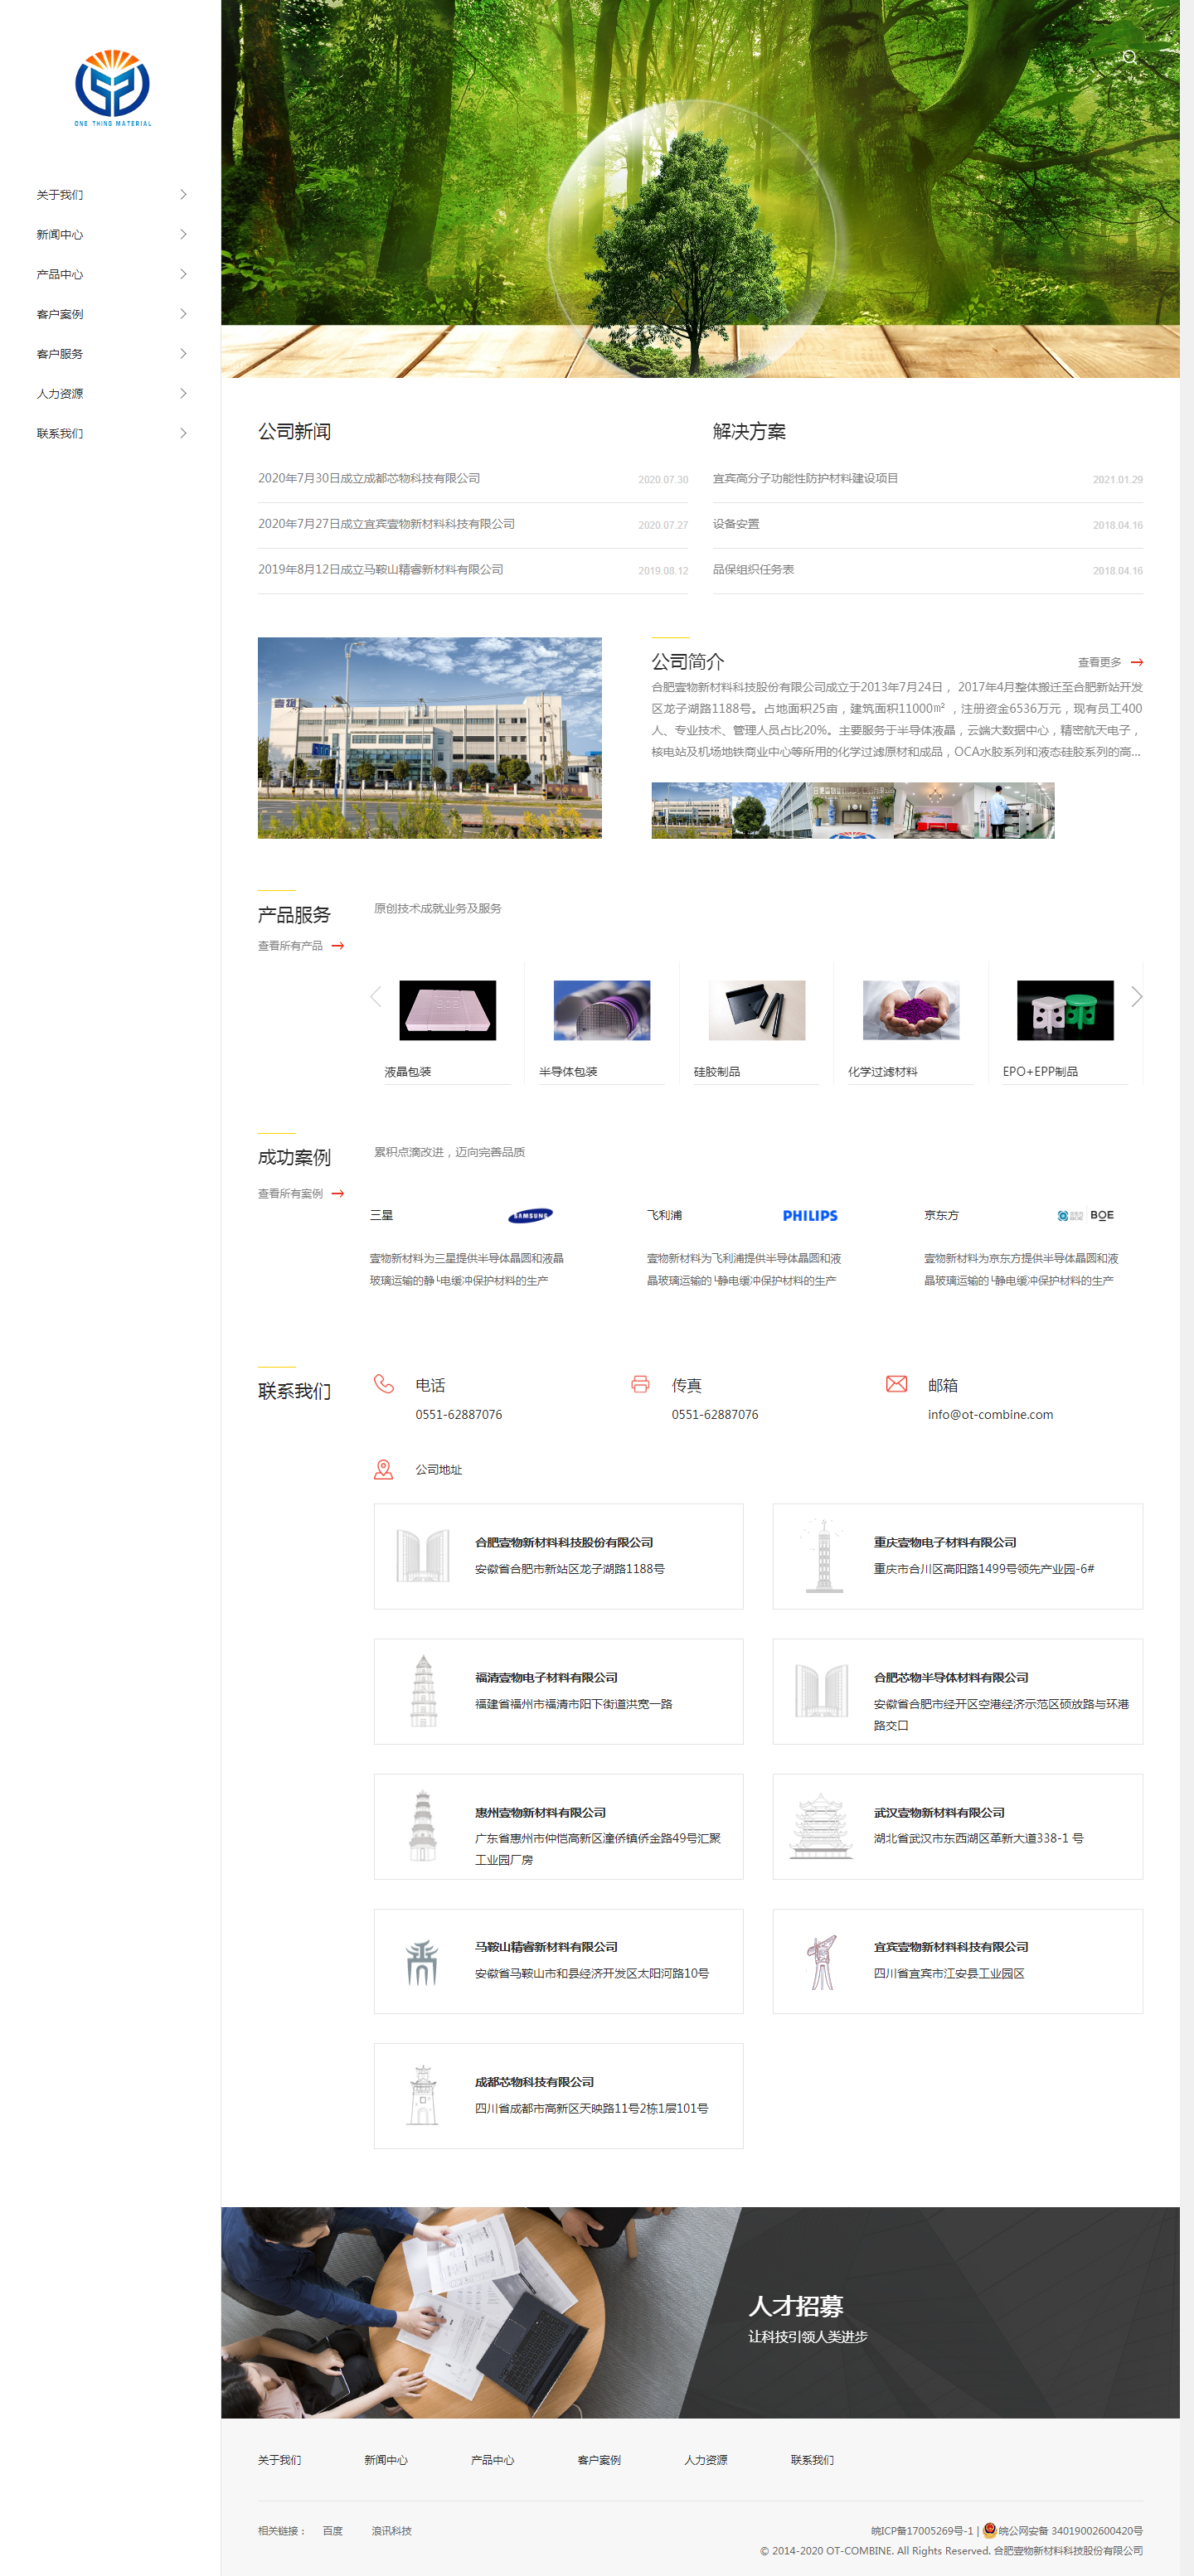Click the company address location pin icon
This screenshot has height=2576, width=1194.
tap(384, 1469)
